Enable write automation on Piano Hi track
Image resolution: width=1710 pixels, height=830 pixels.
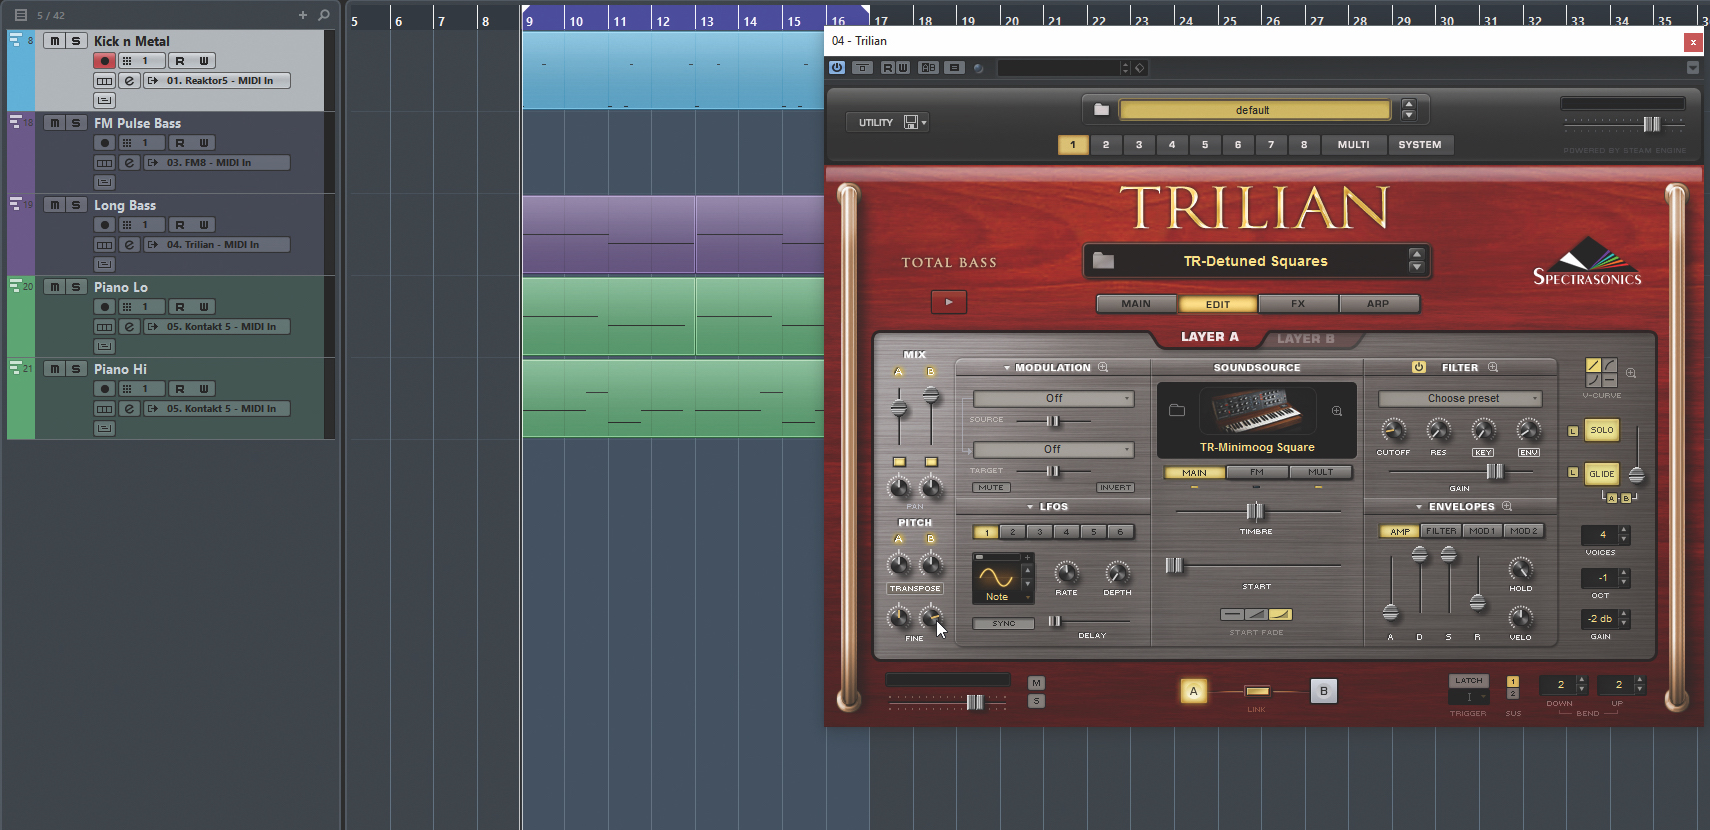point(204,389)
